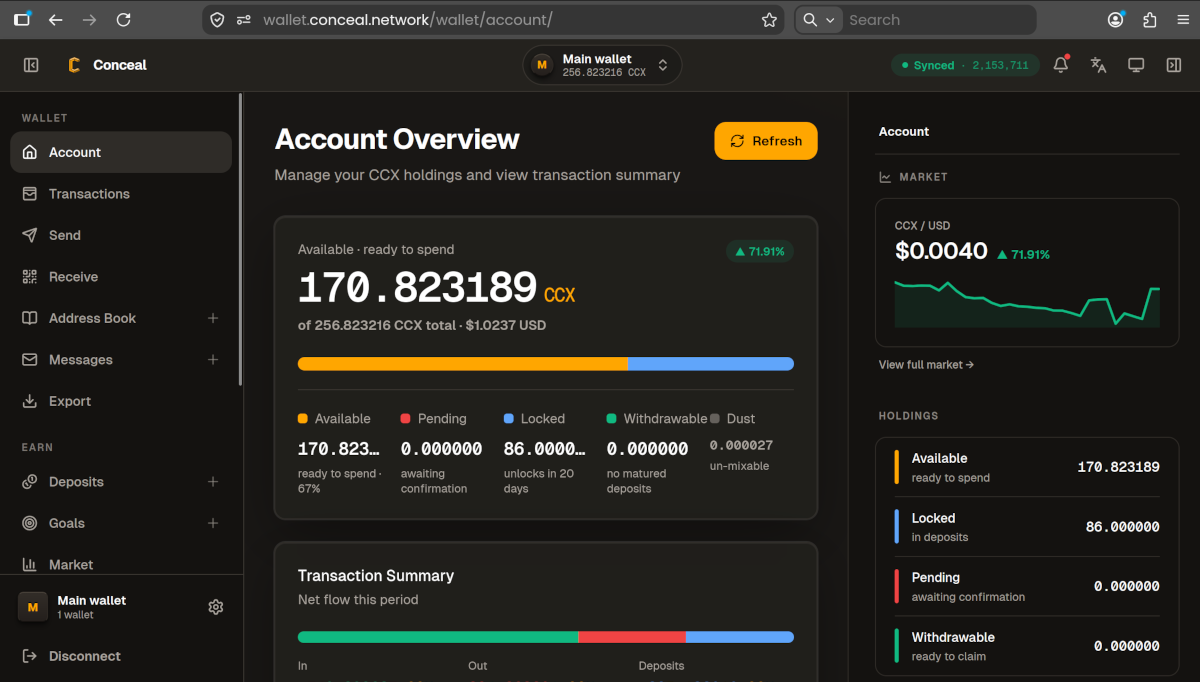Click orange Available segment of balance bar

pos(462,364)
